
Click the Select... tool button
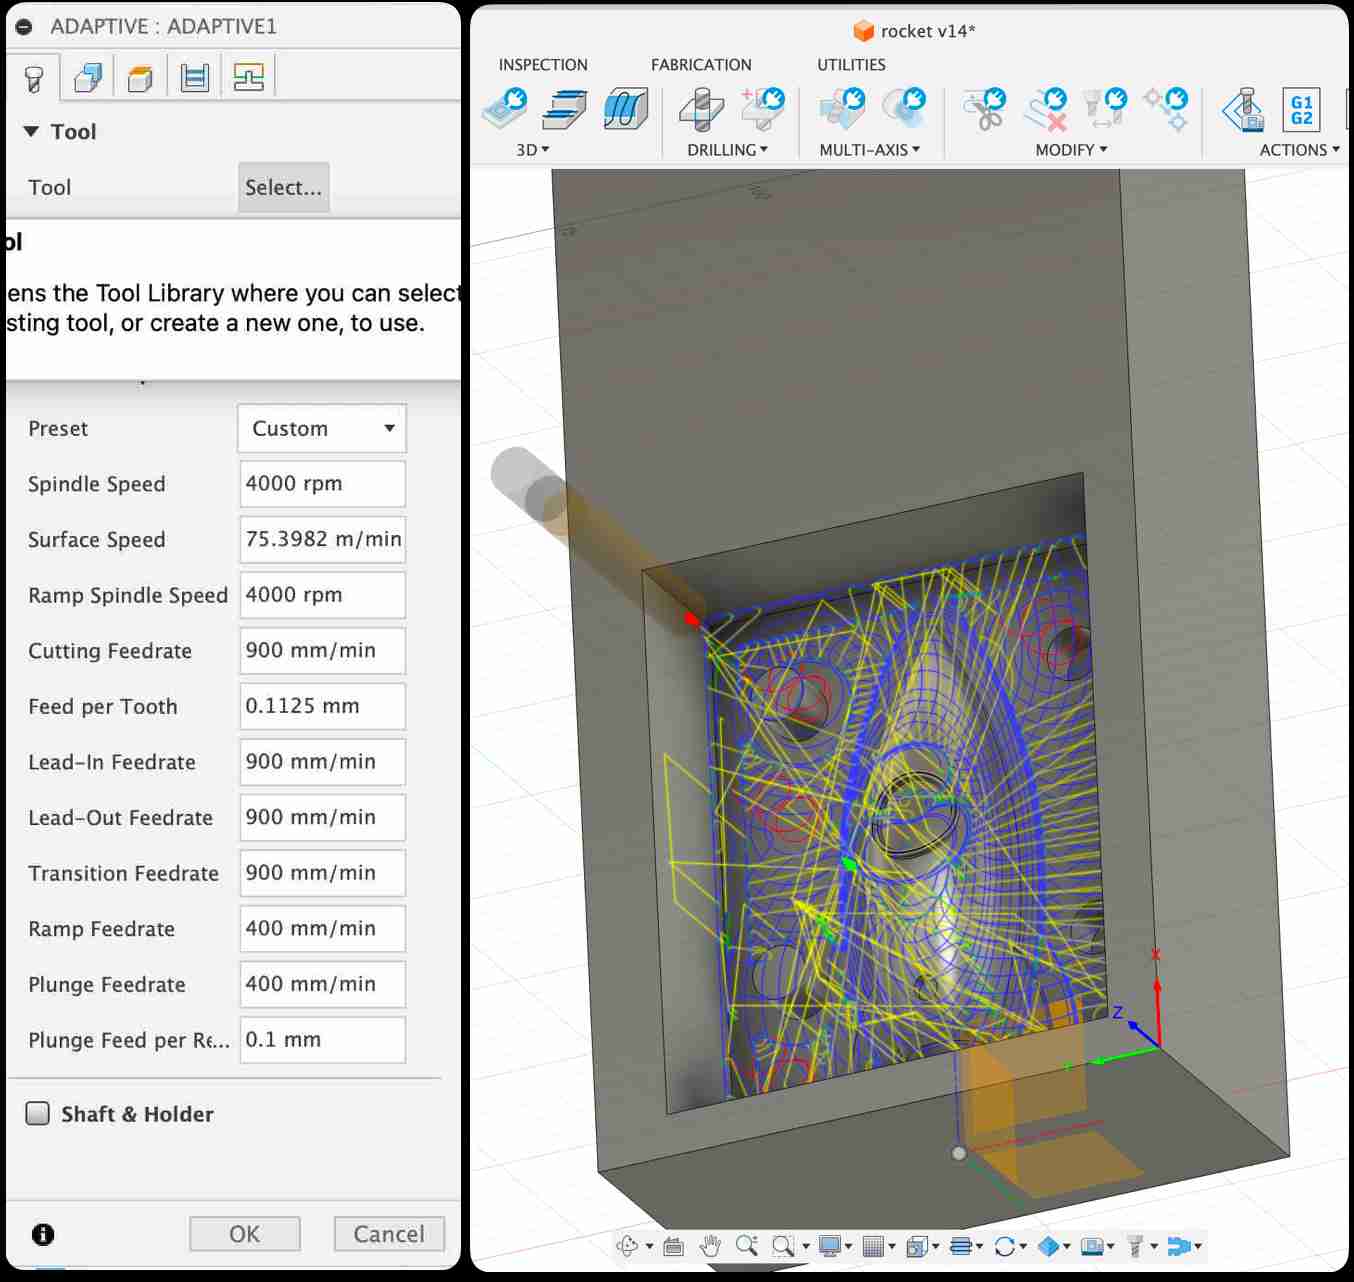pos(284,187)
